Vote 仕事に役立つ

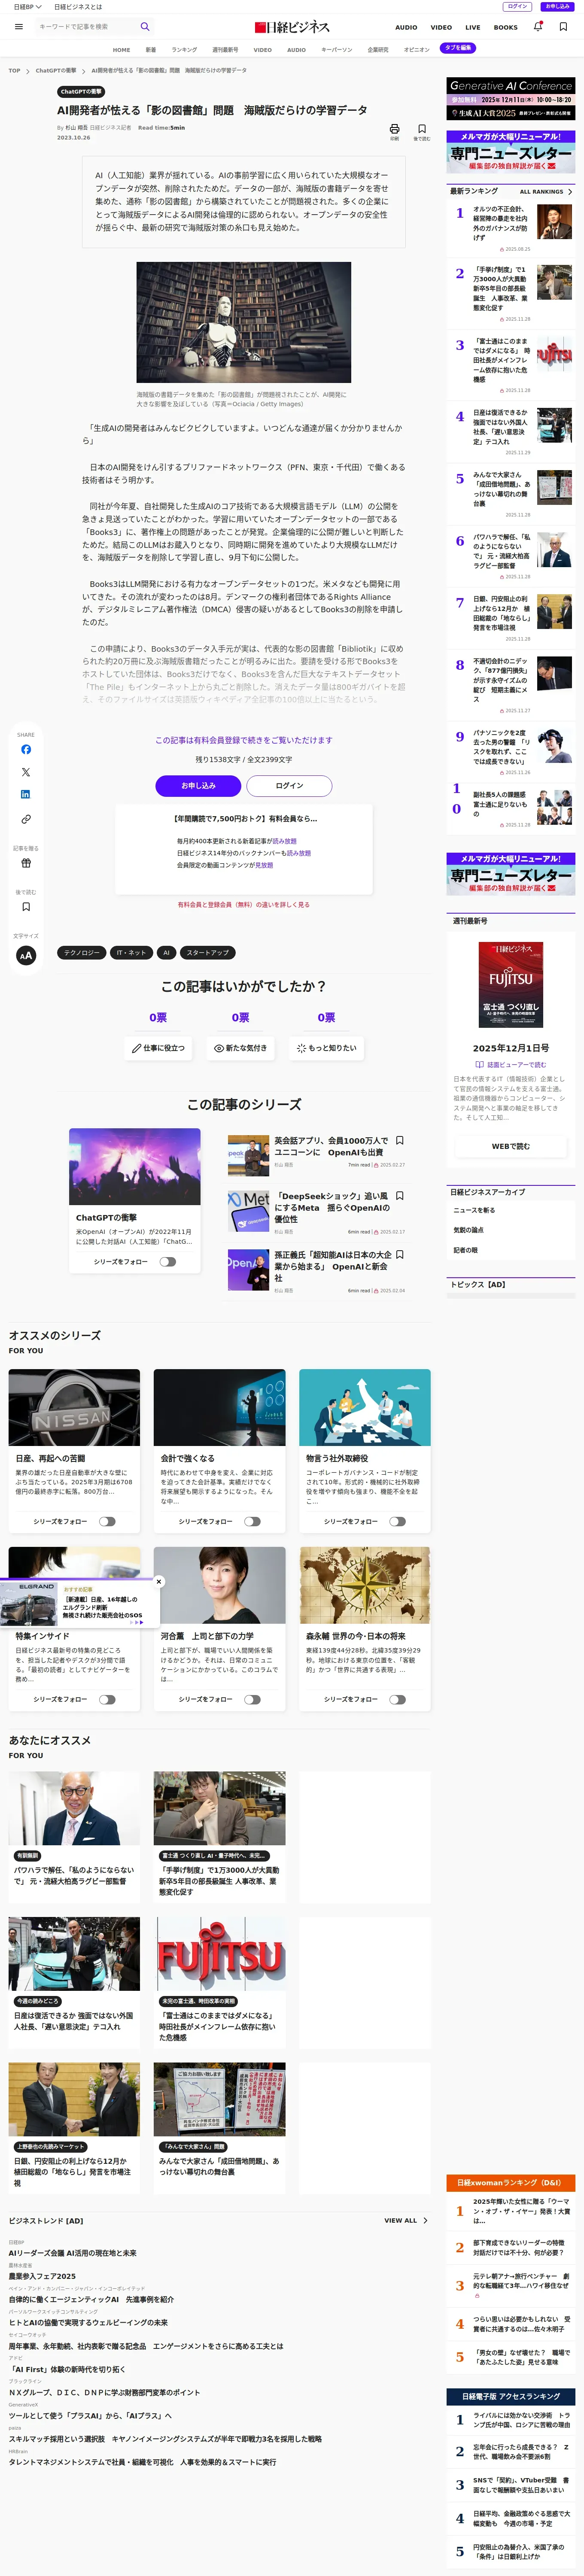coord(158,1048)
